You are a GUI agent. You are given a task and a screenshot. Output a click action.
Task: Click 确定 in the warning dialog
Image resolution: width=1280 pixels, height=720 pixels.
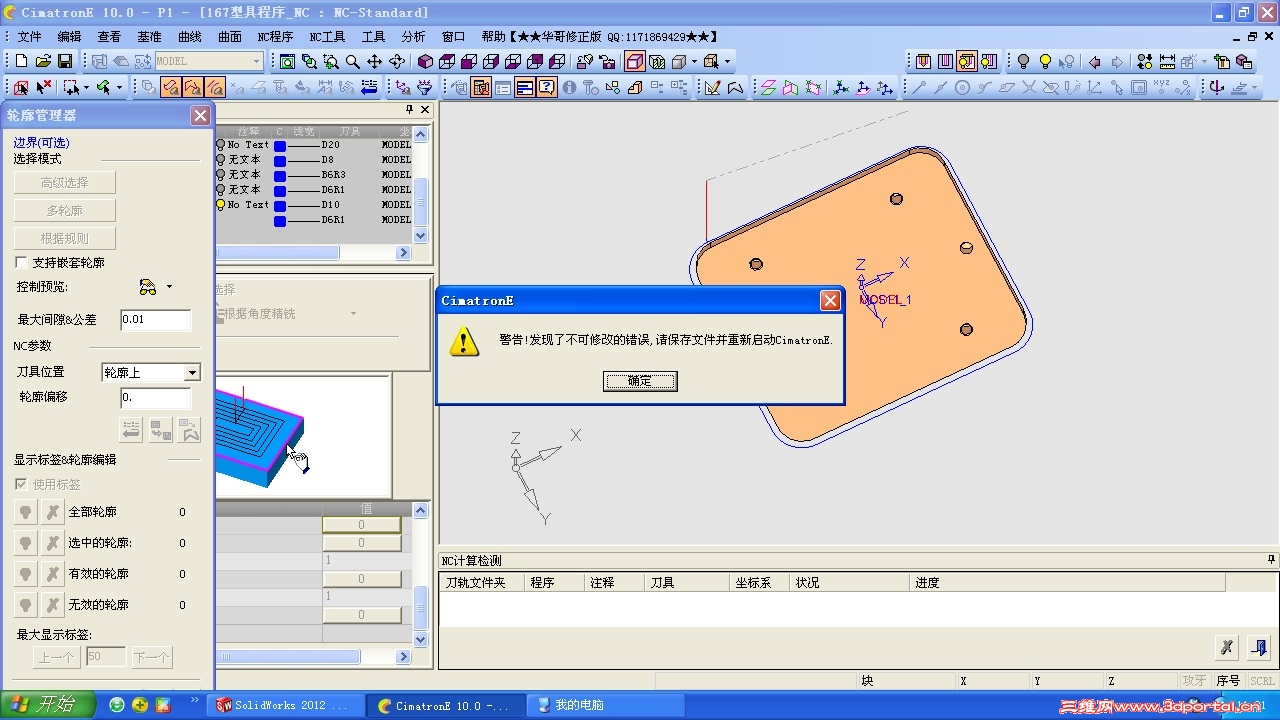click(x=640, y=381)
